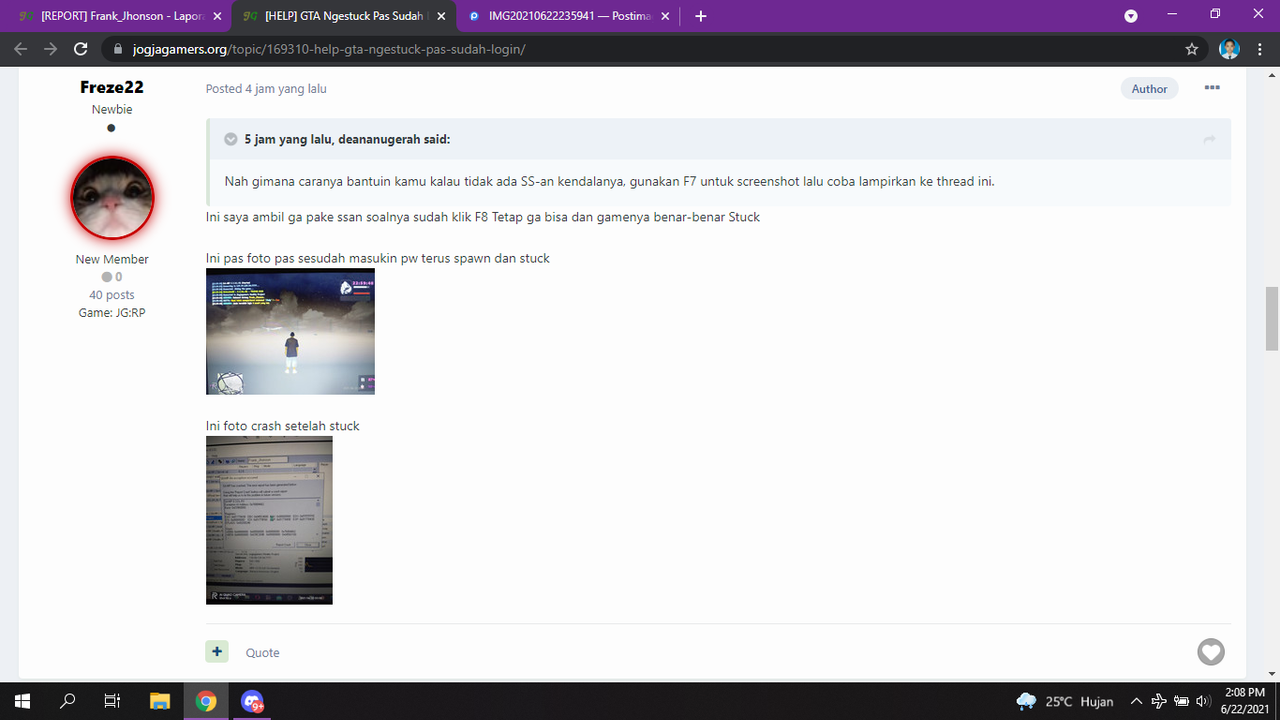Screen dimensions: 1280x720
Task: Click the address bar URL
Action: coord(329,49)
